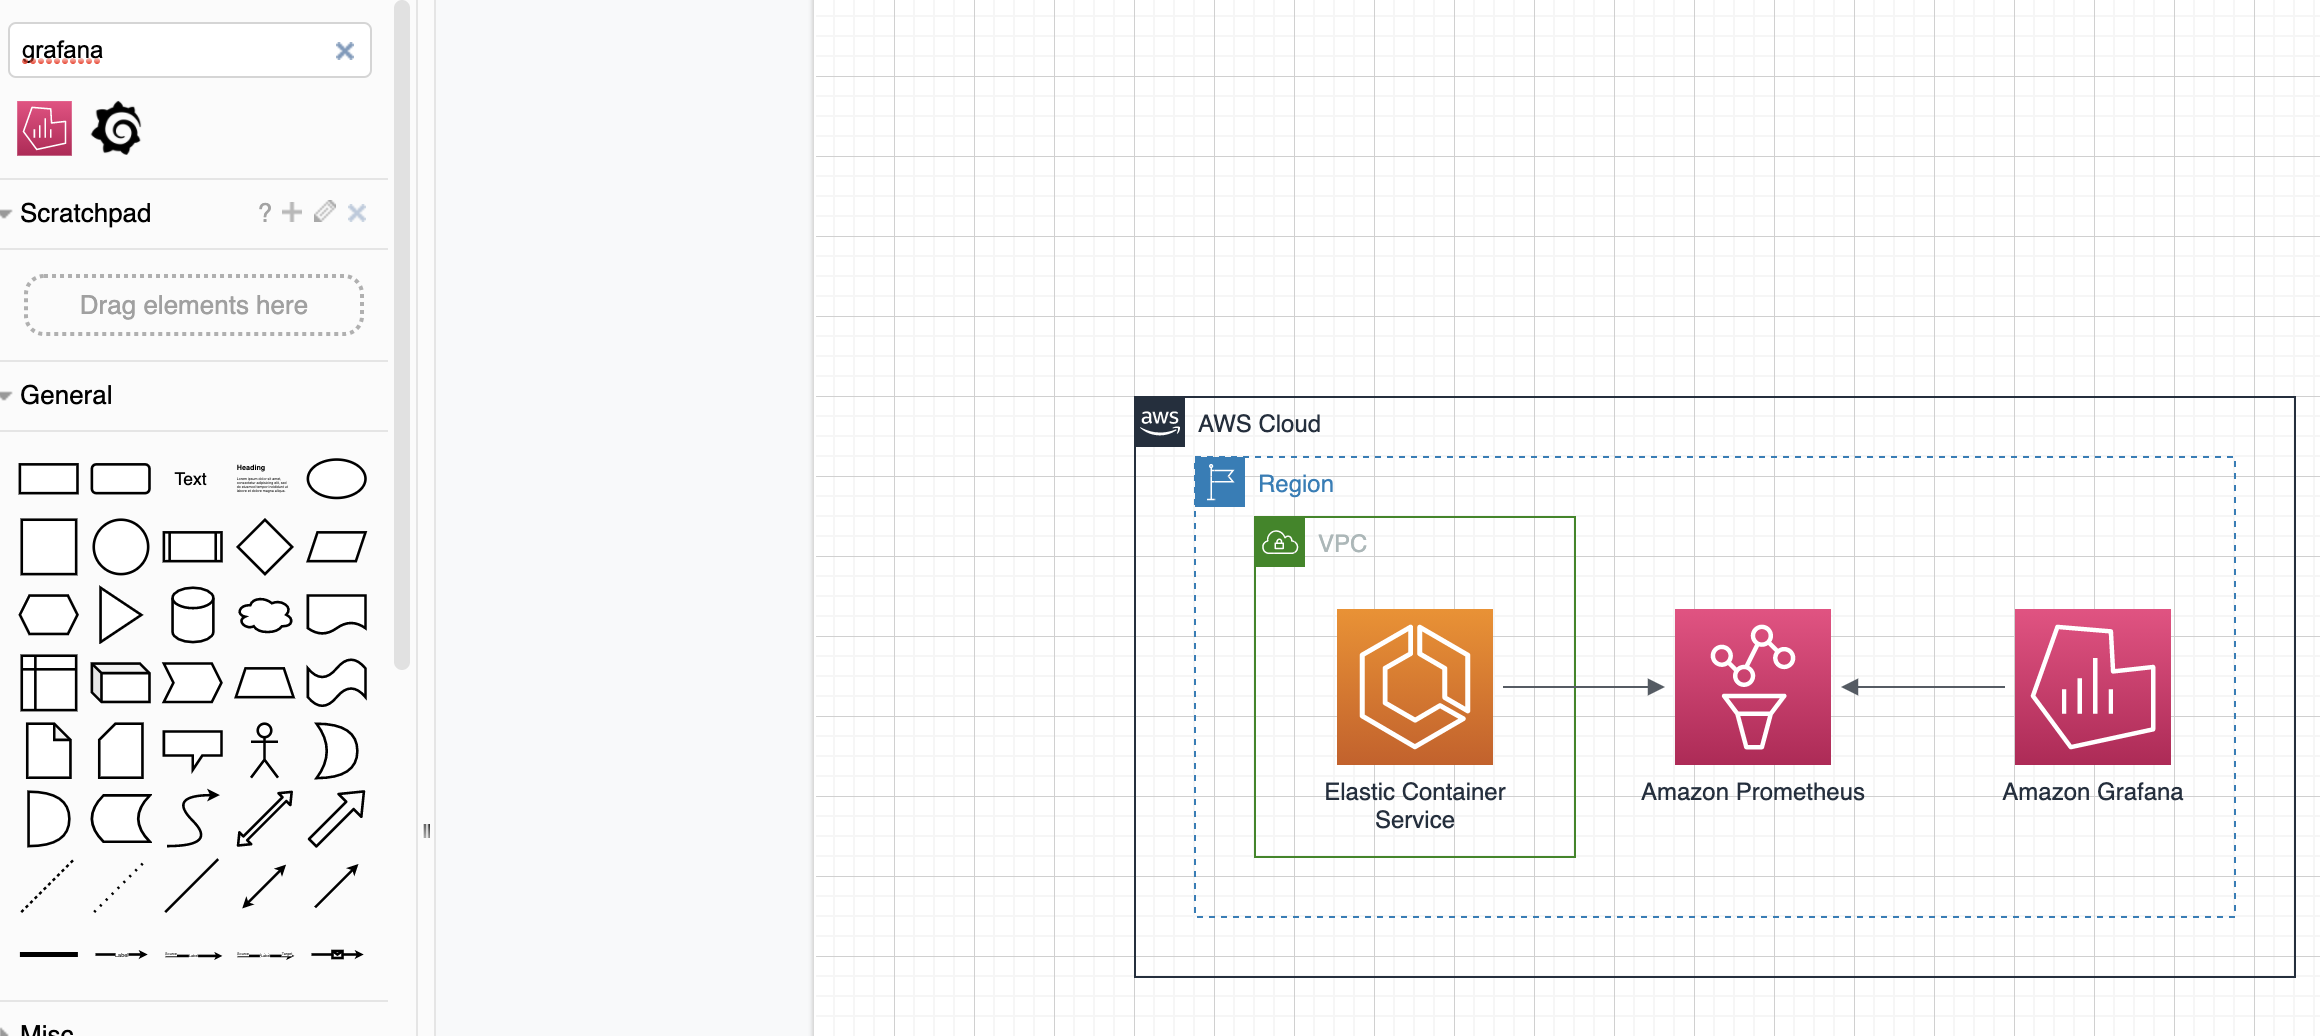Open Scratchpad help

(x=264, y=212)
